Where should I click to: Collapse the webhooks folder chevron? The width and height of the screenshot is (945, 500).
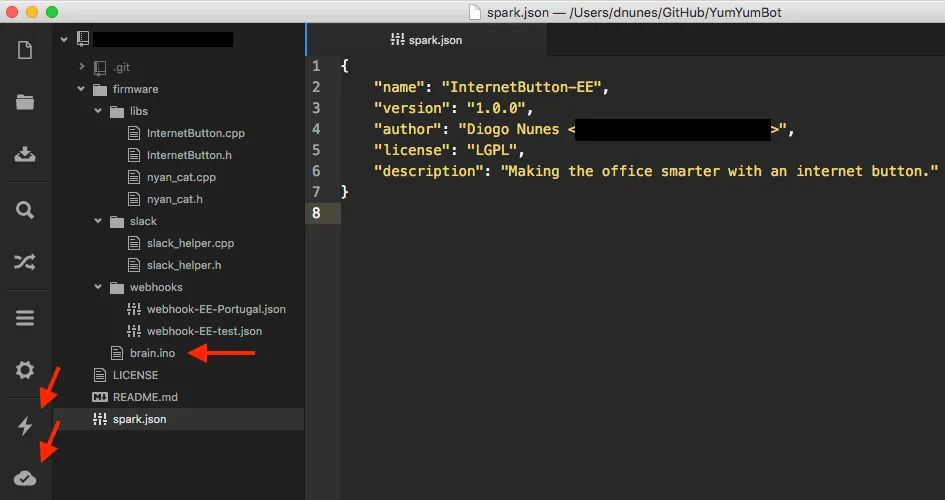98,287
